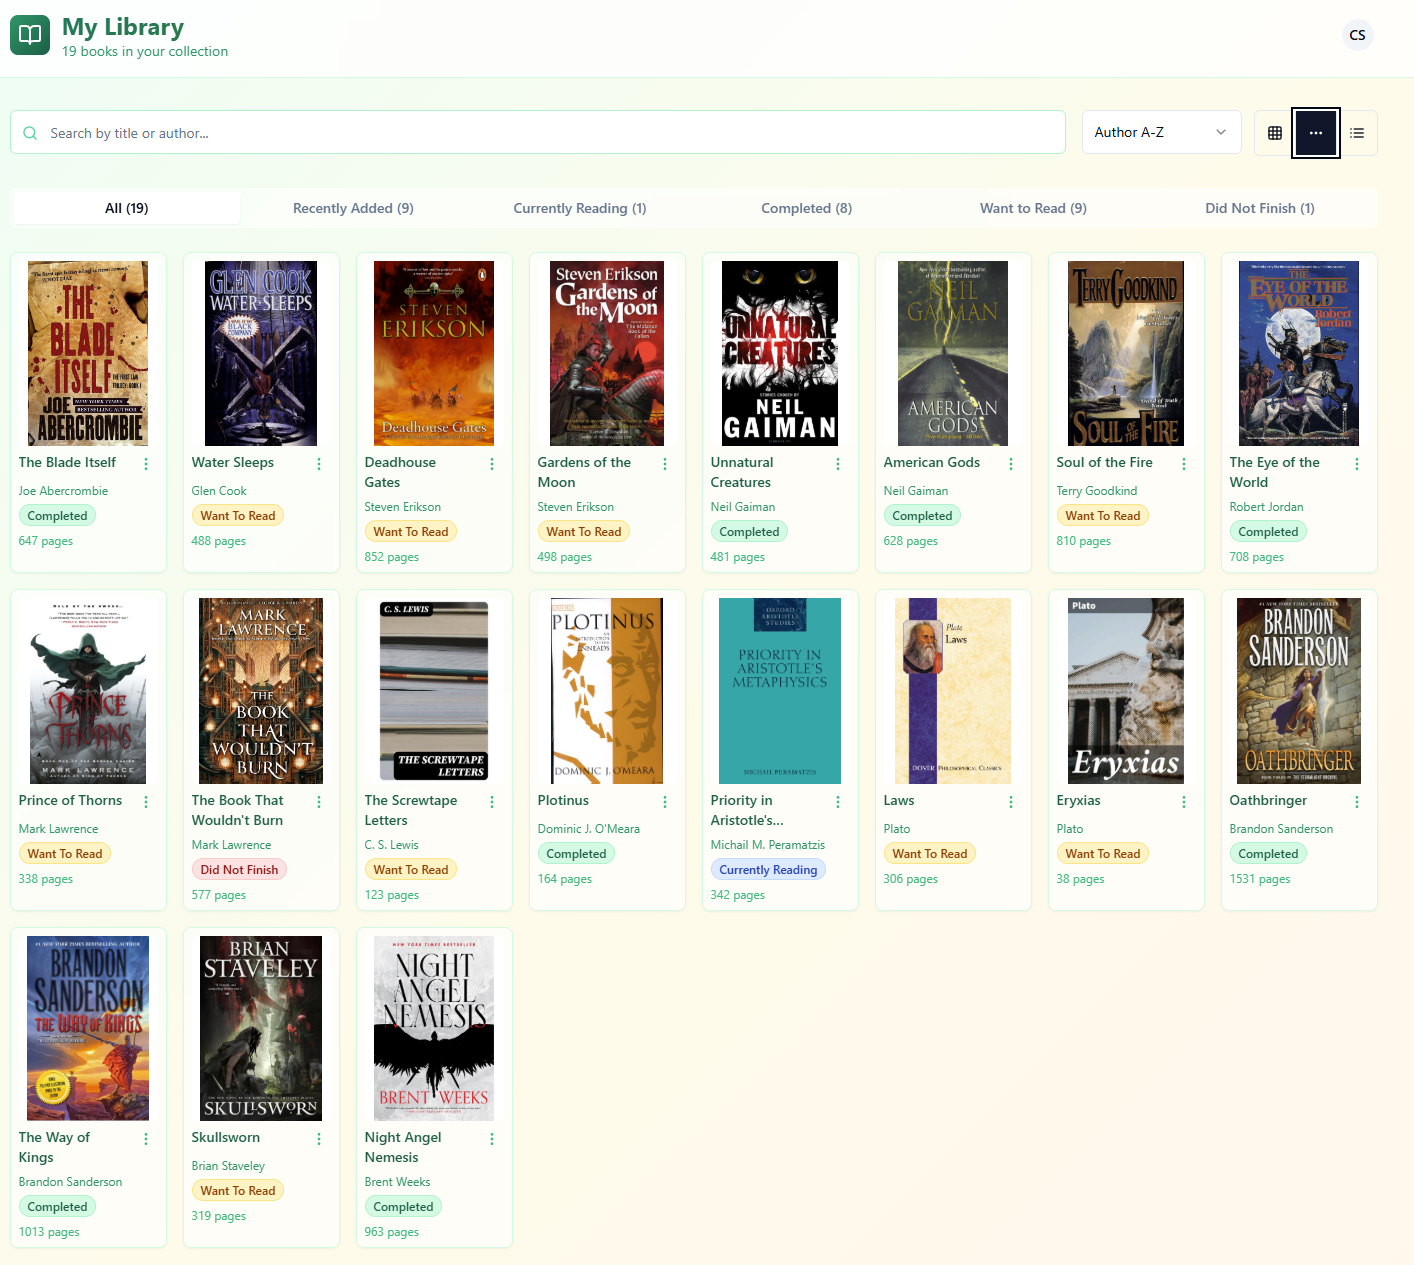Open the Author A-Z sort dropdown
The height and width of the screenshot is (1265, 1414).
1161,132
